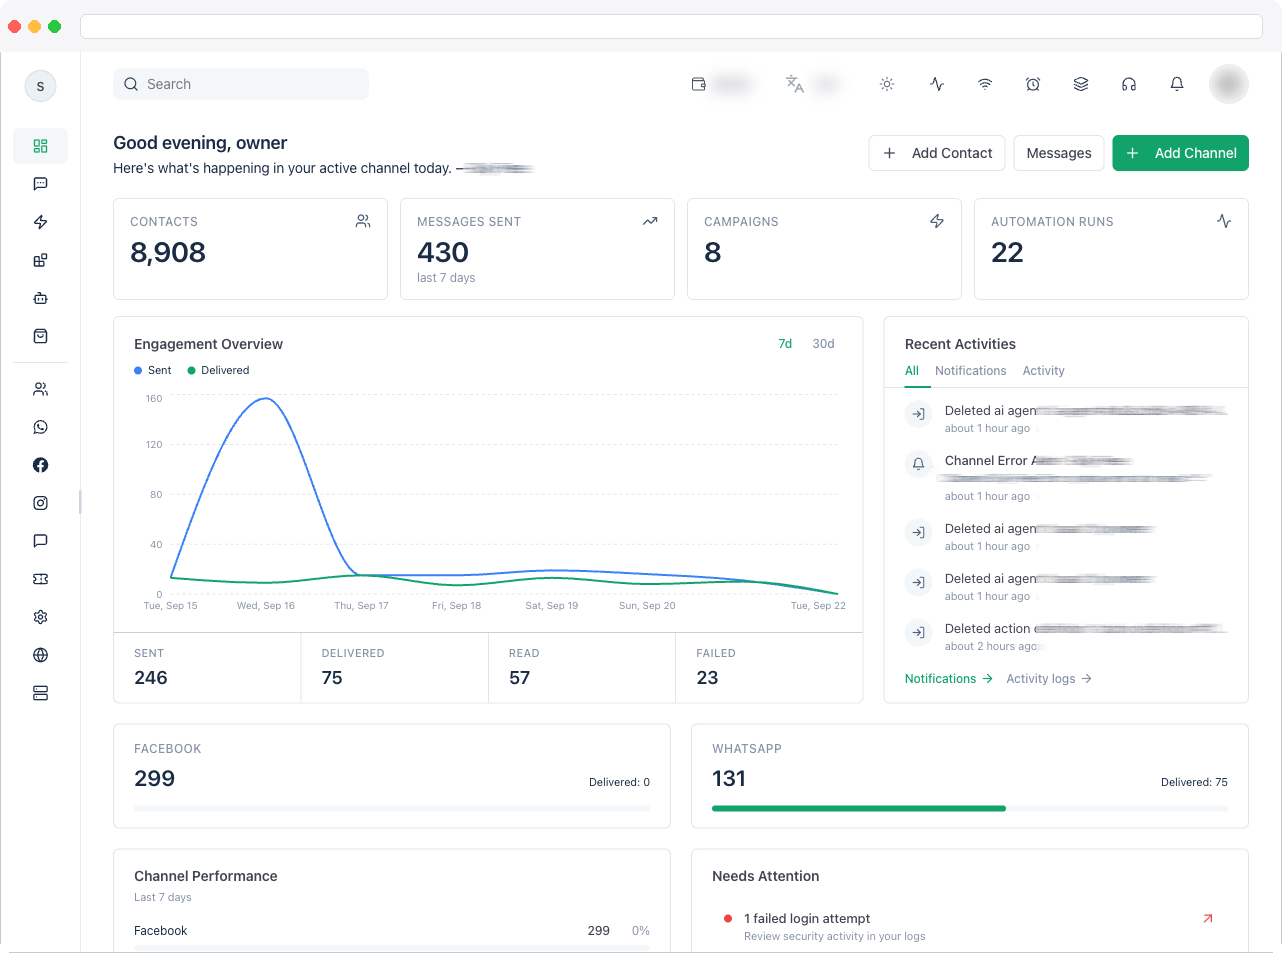The image size is (1282, 953).
Task: Follow the green Notifications arrow link
Action: (x=949, y=679)
